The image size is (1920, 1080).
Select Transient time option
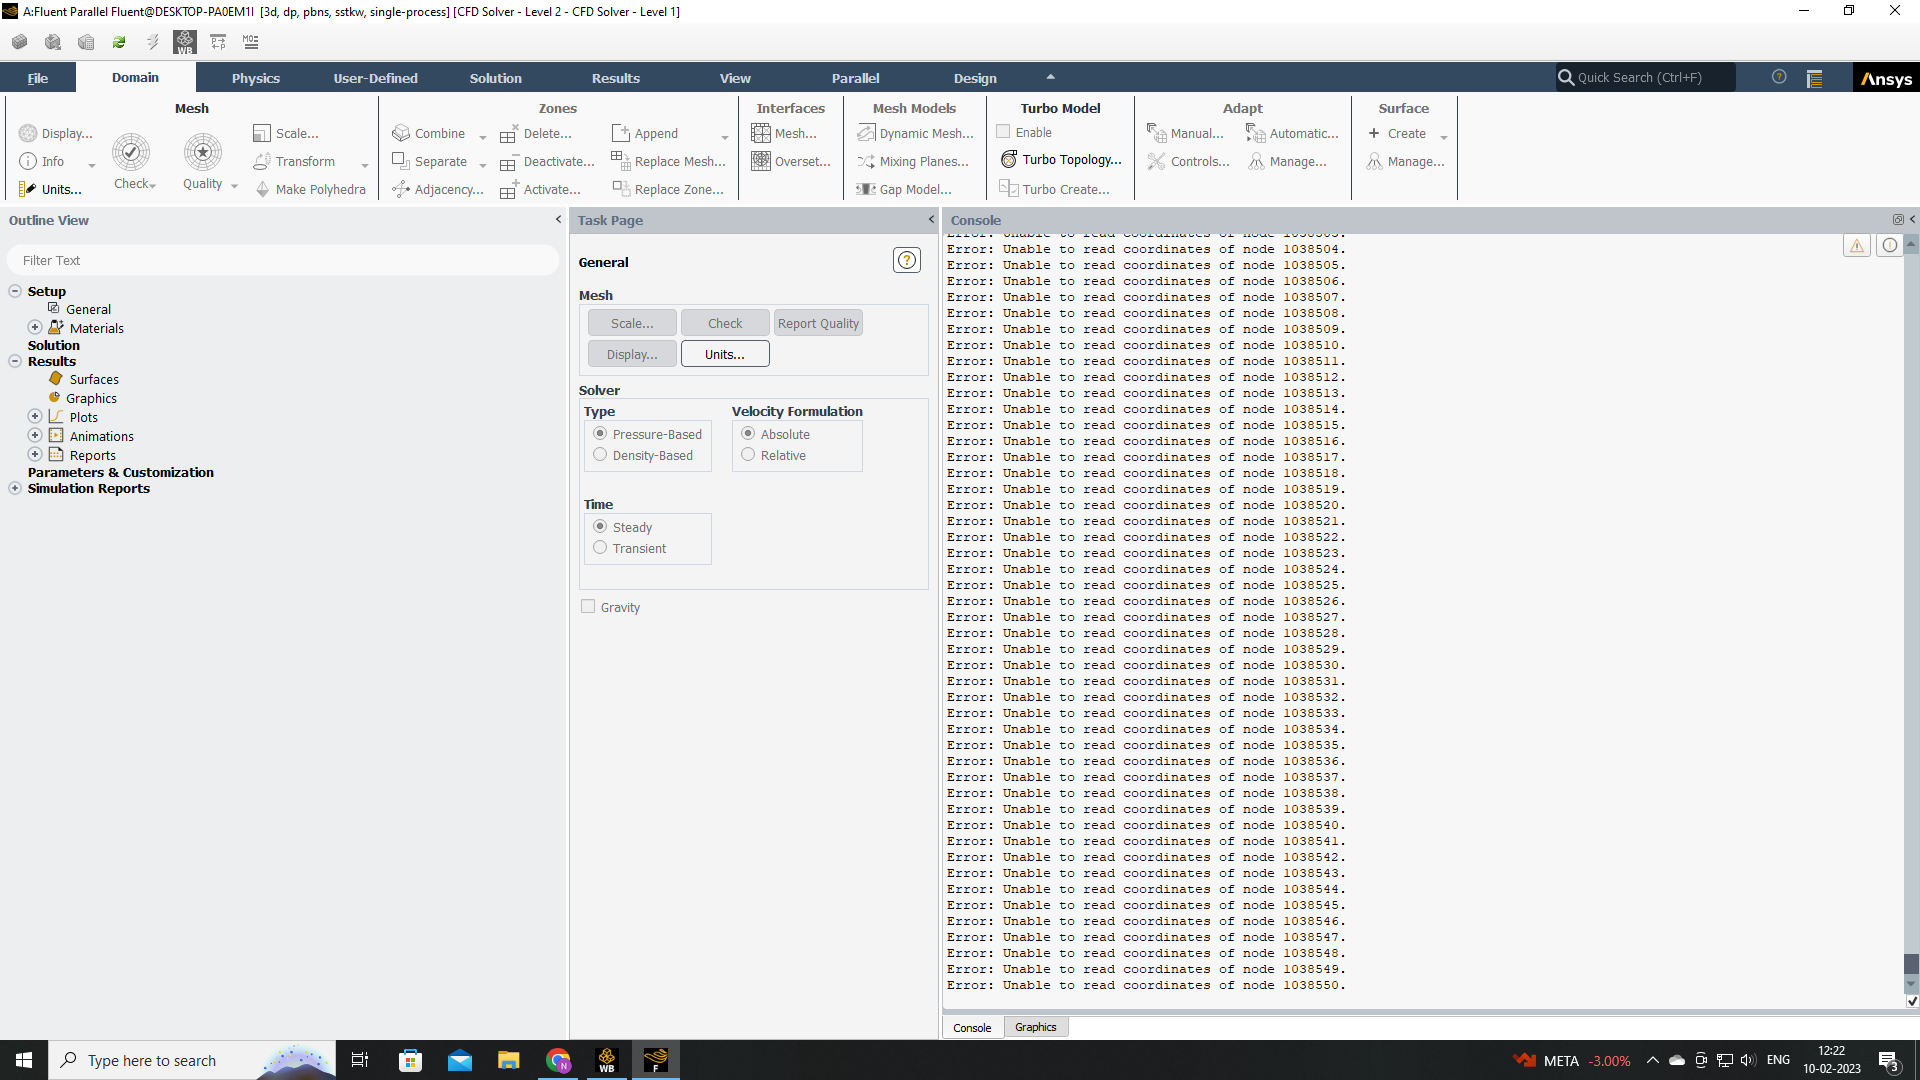pyautogui.click(x=600, y=548)
